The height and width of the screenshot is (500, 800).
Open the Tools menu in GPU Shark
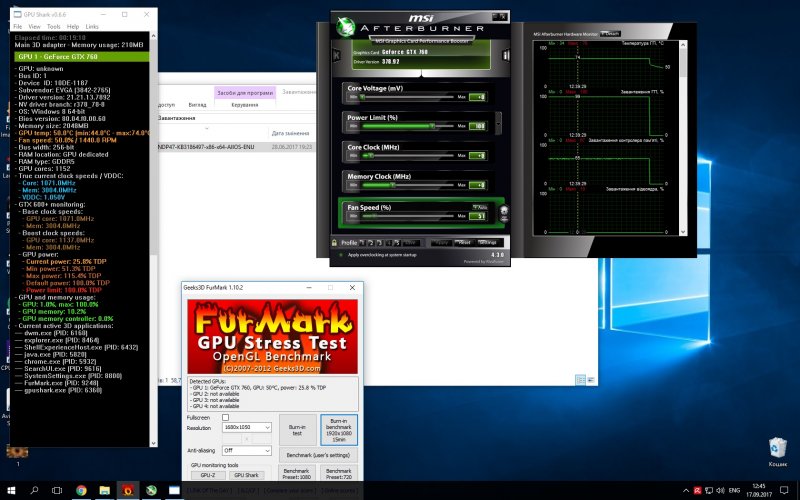(x=54, y=26)
